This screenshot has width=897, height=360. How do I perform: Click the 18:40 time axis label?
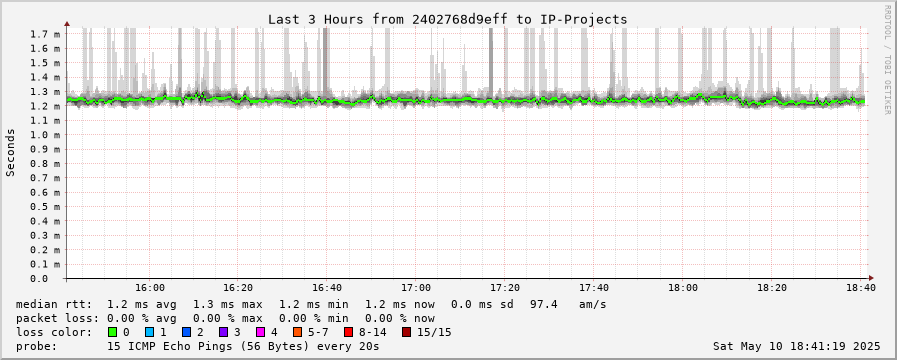860,288
